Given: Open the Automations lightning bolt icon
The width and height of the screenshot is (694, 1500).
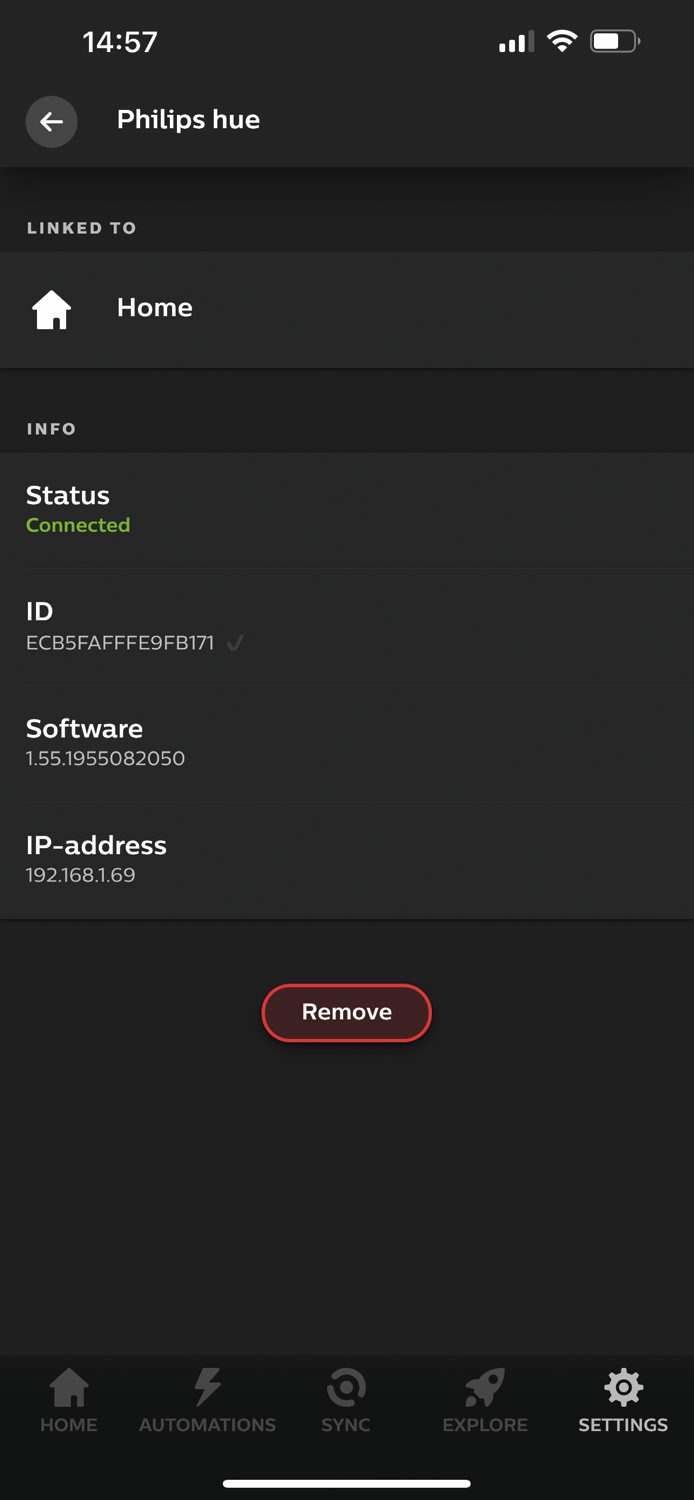Looking at the screenshot, I should [x=208, y=1387].
